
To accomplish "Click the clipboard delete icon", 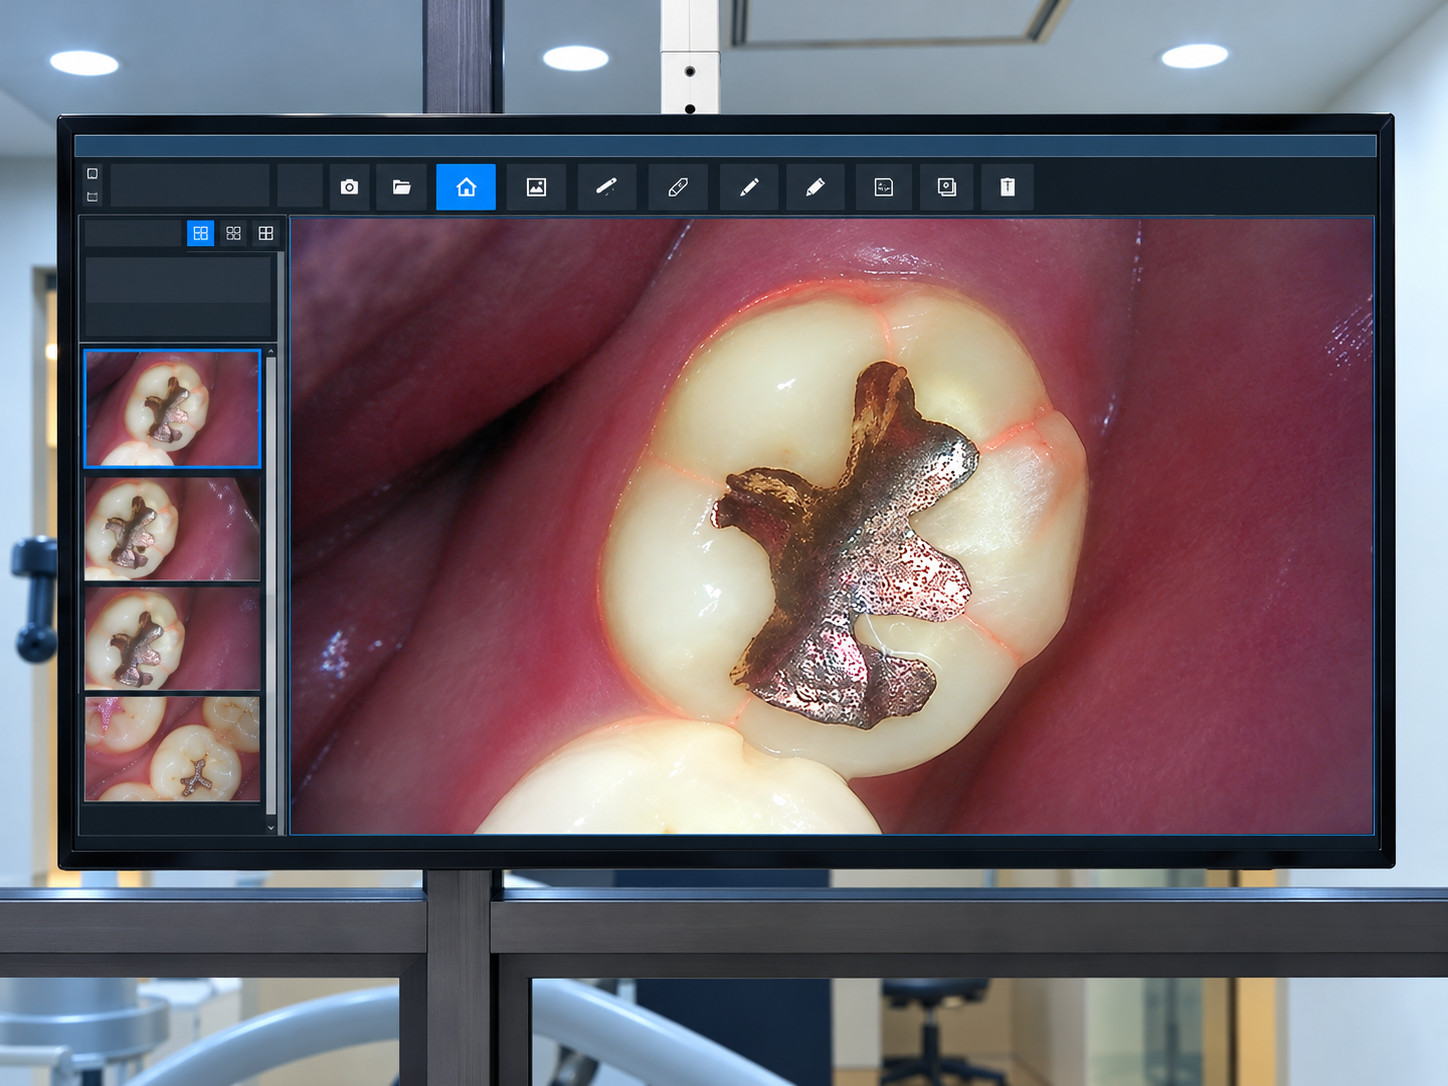I will point(1008,187).
